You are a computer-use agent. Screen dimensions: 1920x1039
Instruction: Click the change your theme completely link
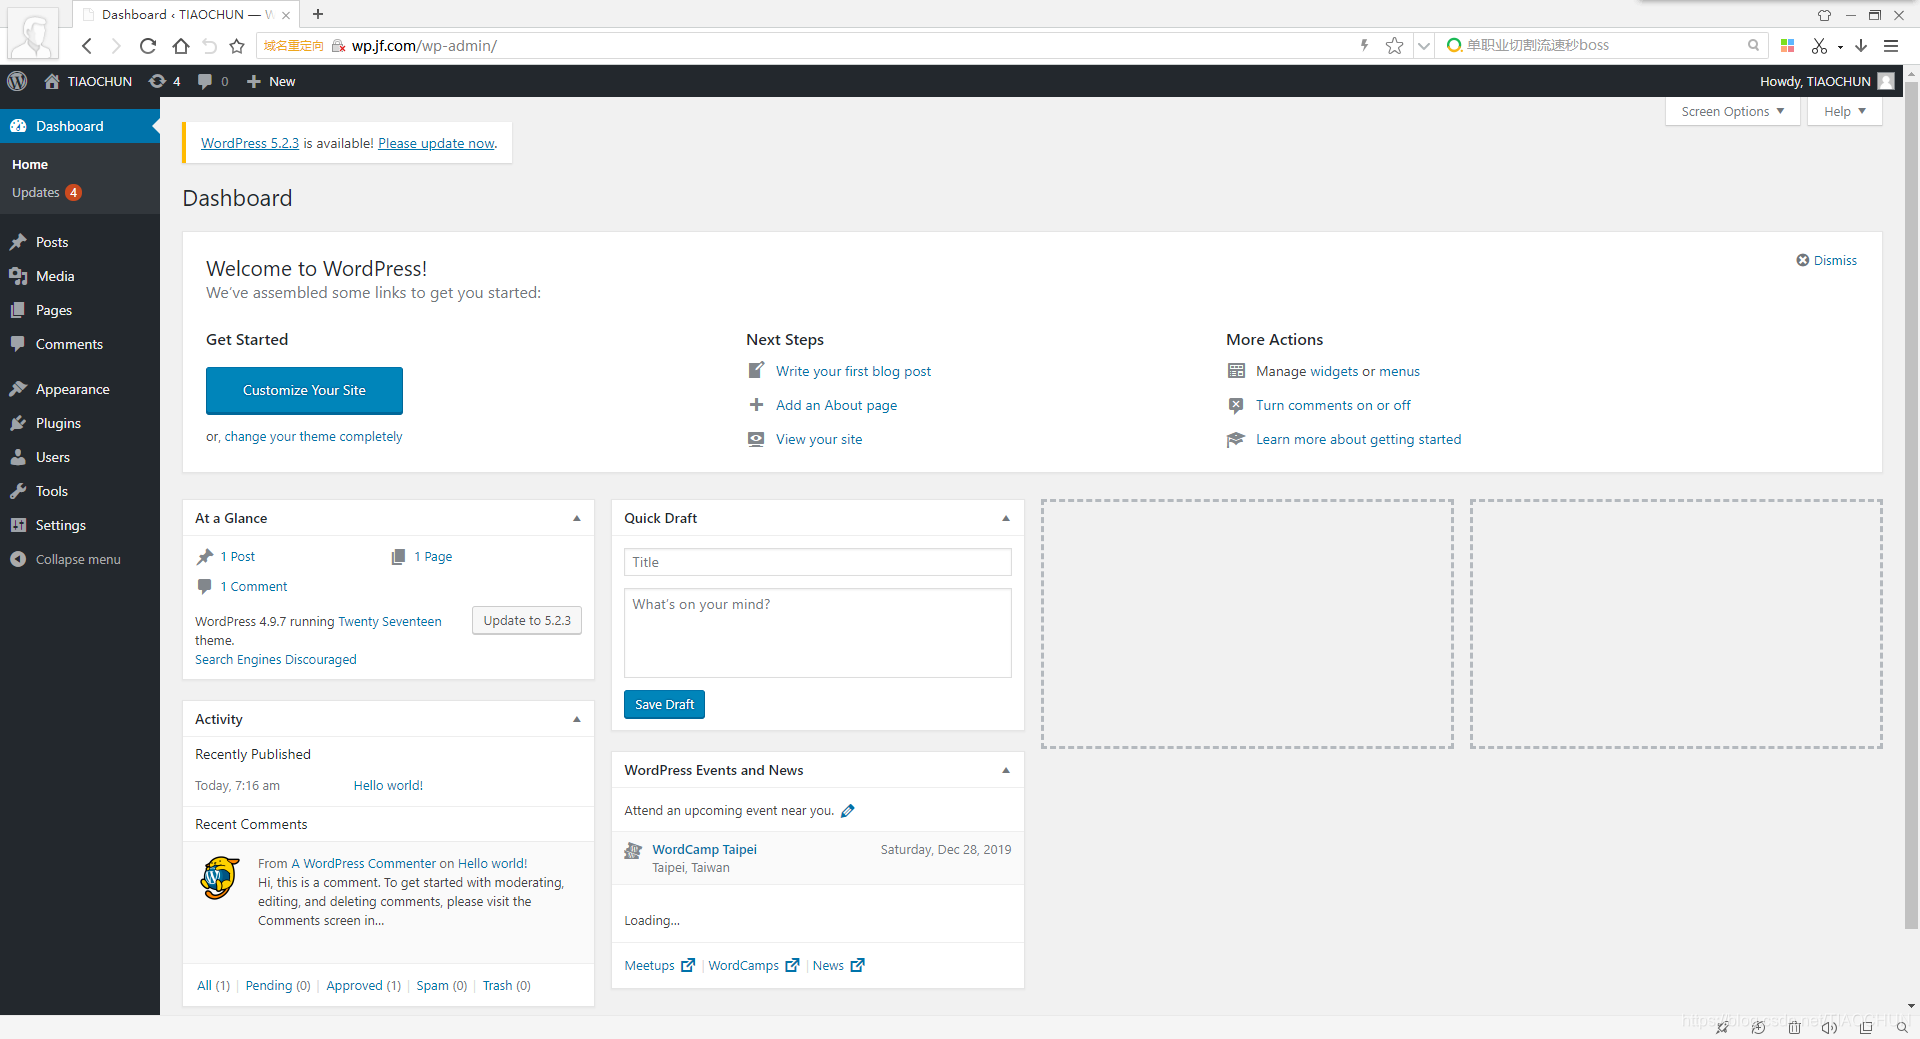[313, 436]
